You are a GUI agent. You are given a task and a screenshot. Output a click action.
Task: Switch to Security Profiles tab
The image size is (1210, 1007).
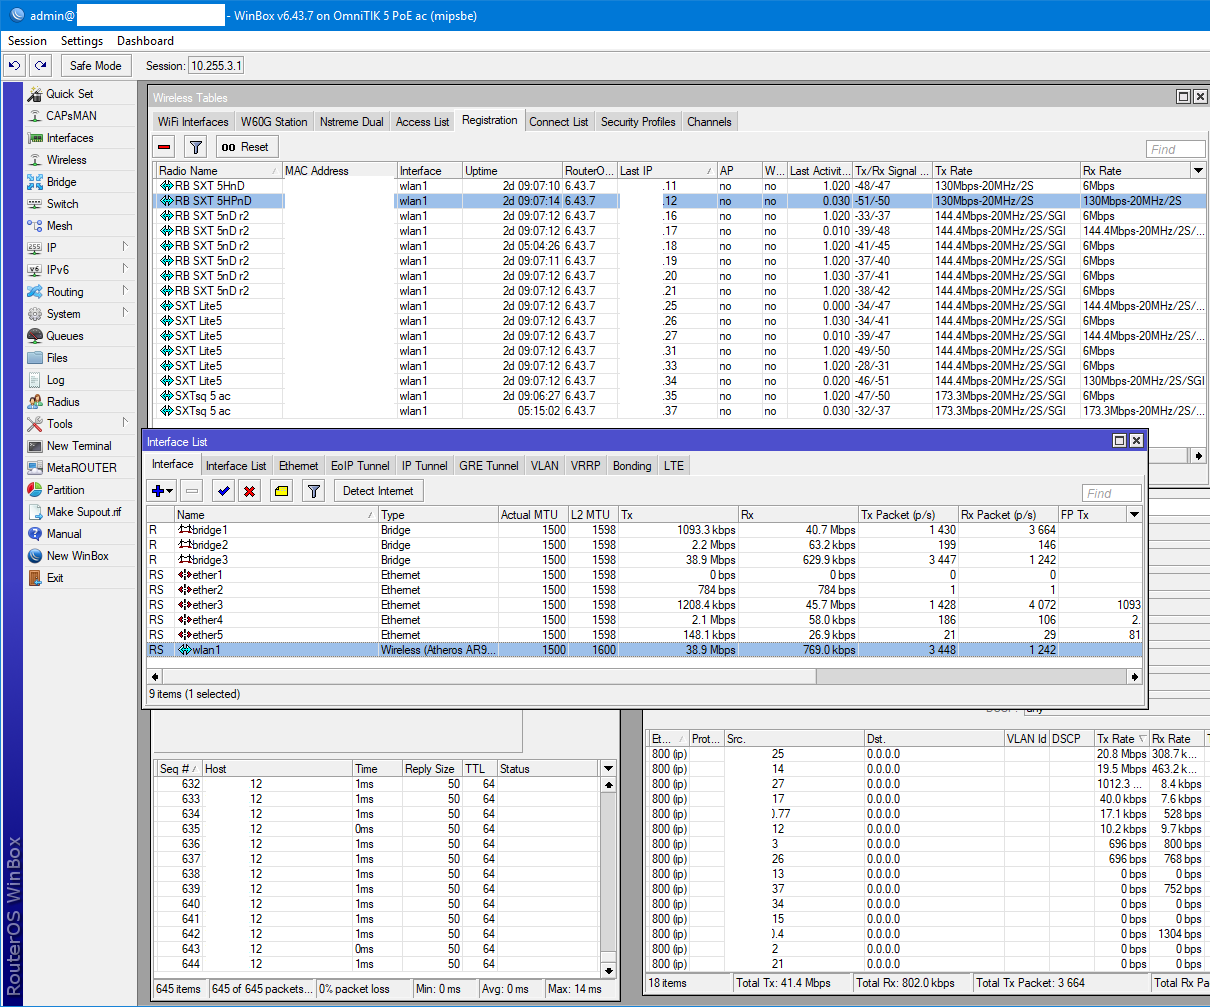click(x=638, y=122)
